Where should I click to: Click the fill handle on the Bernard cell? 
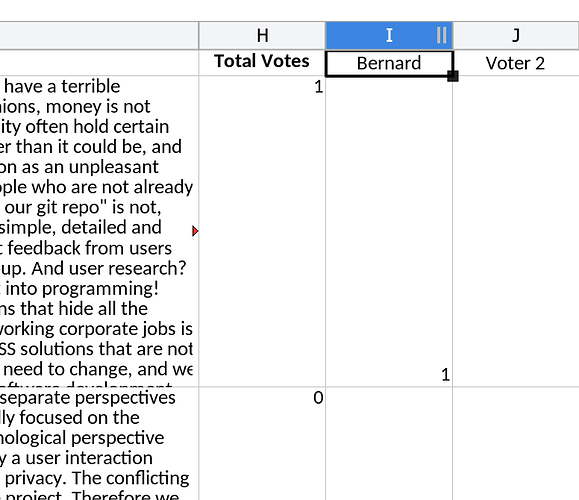pyautogui.click(x=453, y=76)
